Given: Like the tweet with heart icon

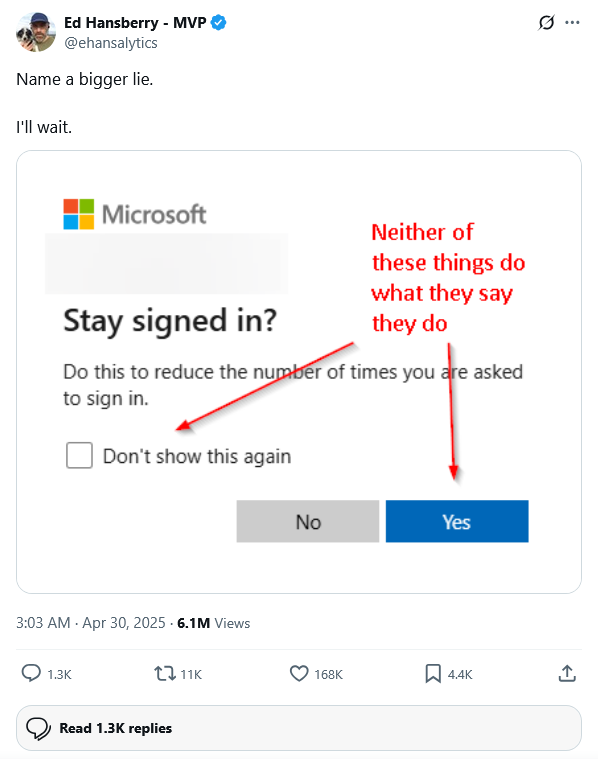Looking at the screenshot, I should (299, 673).
